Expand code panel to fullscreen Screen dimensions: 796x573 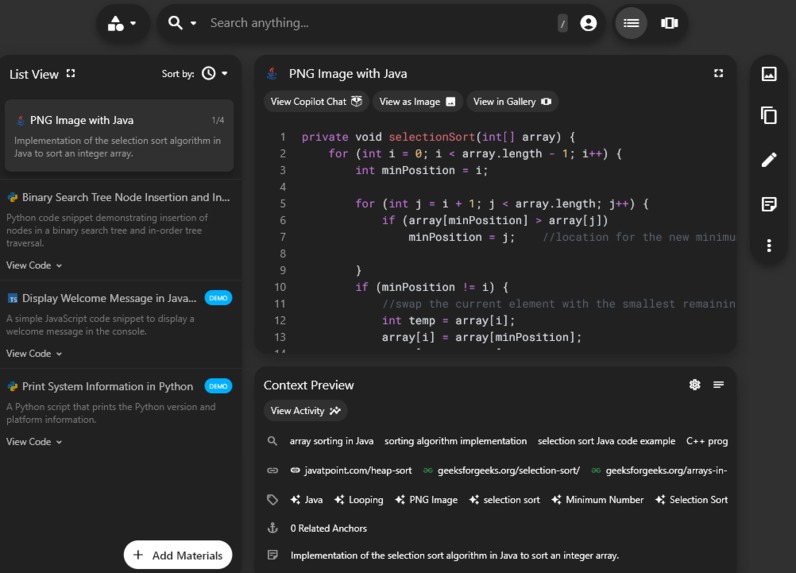(x=718, y=74)
